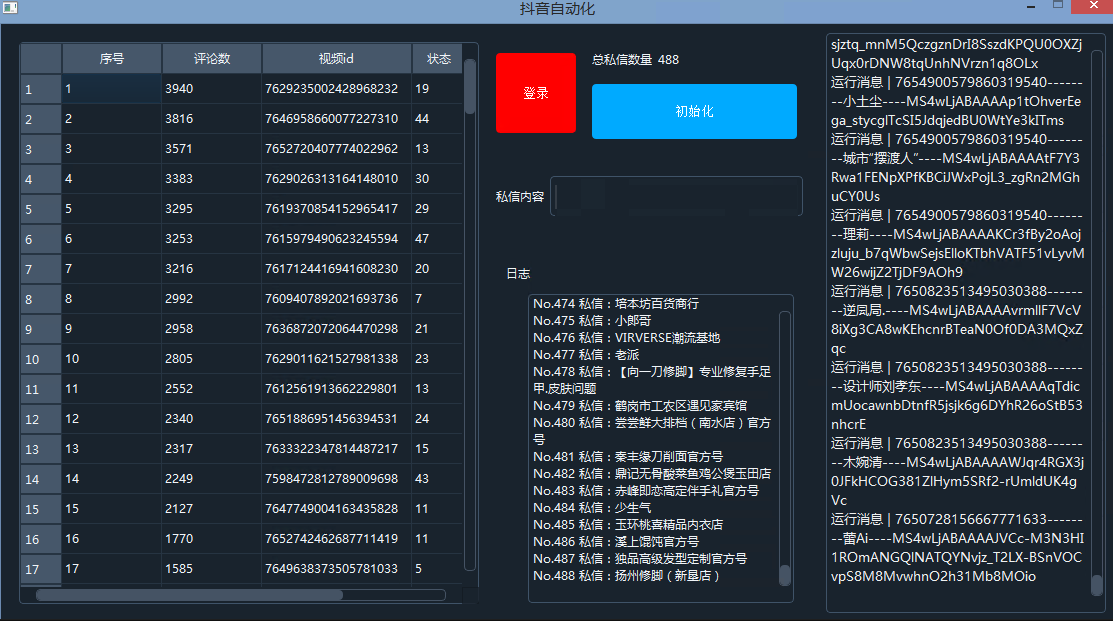Click comment count cell 2958
This screenshot has width=1113, height=621.
point(212,329)
